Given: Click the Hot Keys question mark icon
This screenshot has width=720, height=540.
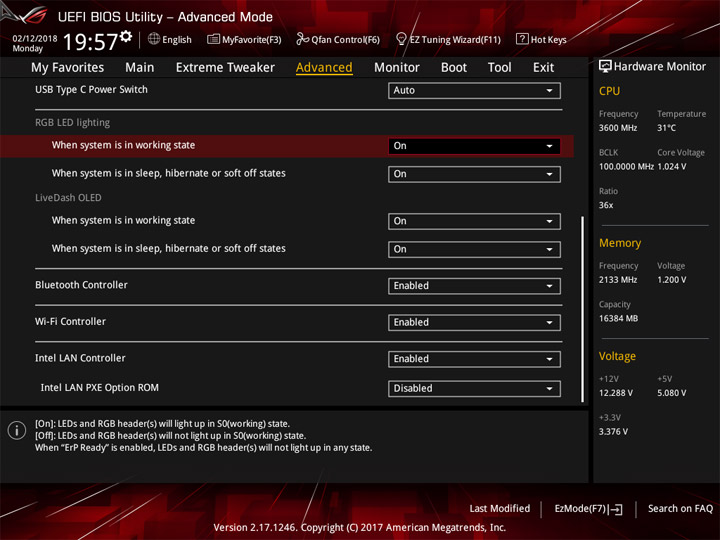Looking at the screenshot, I should point(522,39).
